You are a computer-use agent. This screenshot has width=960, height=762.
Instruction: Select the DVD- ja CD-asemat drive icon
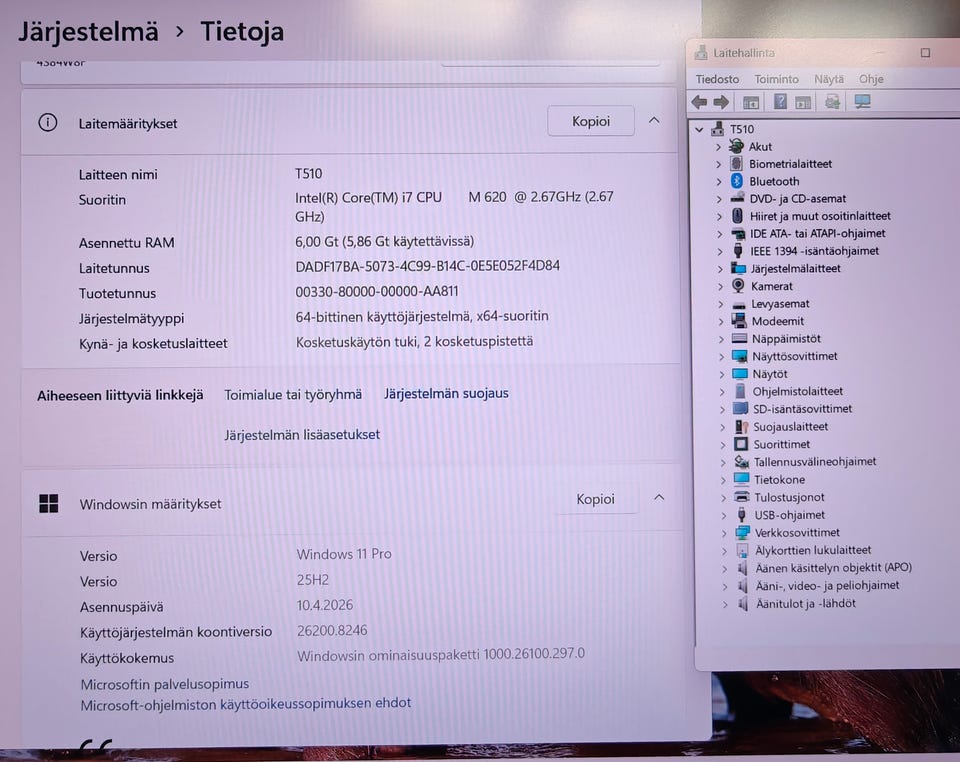[x=737, y=198]
